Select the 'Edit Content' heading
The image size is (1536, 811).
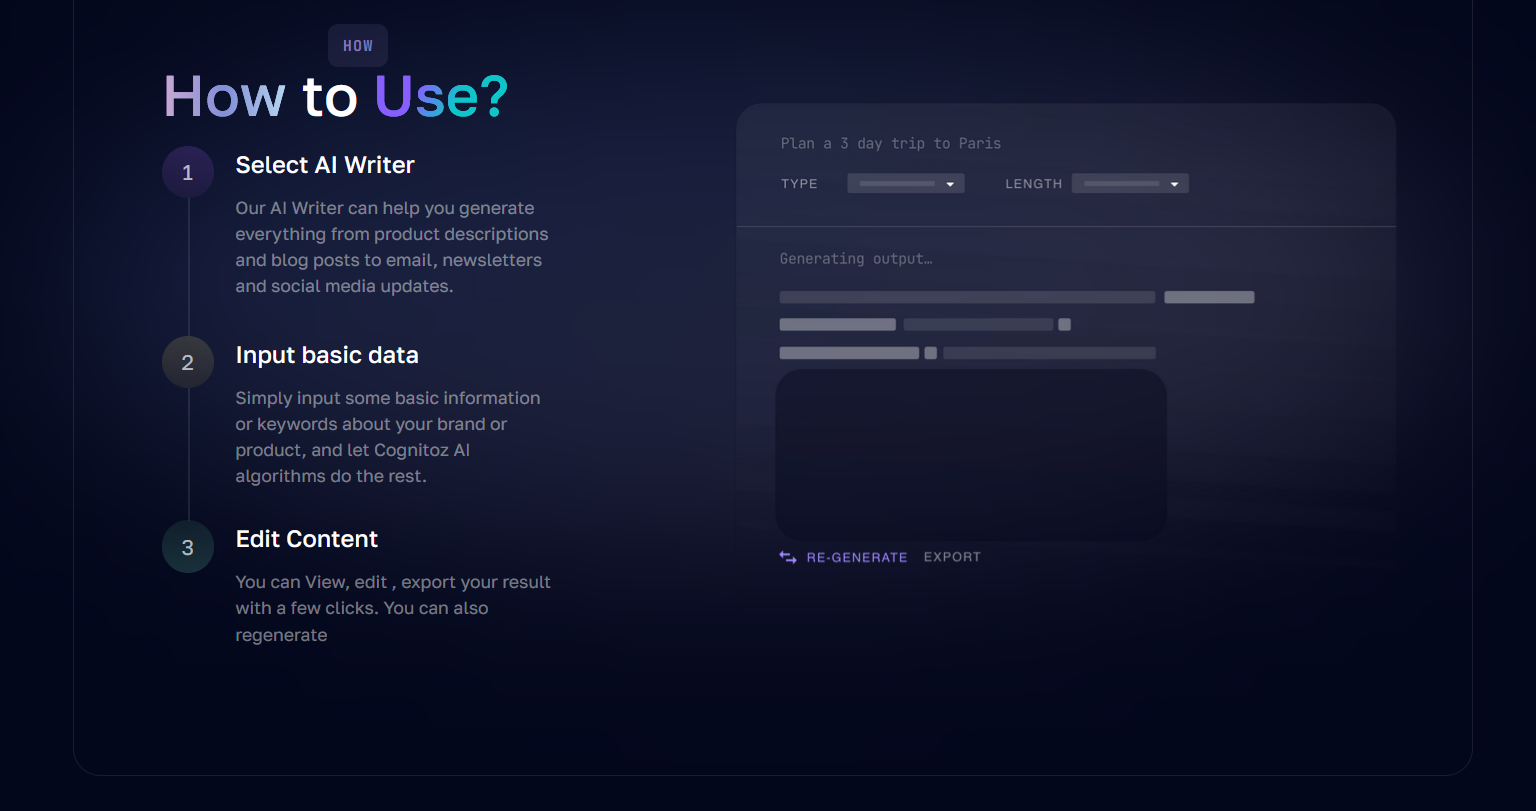(307, 539)
